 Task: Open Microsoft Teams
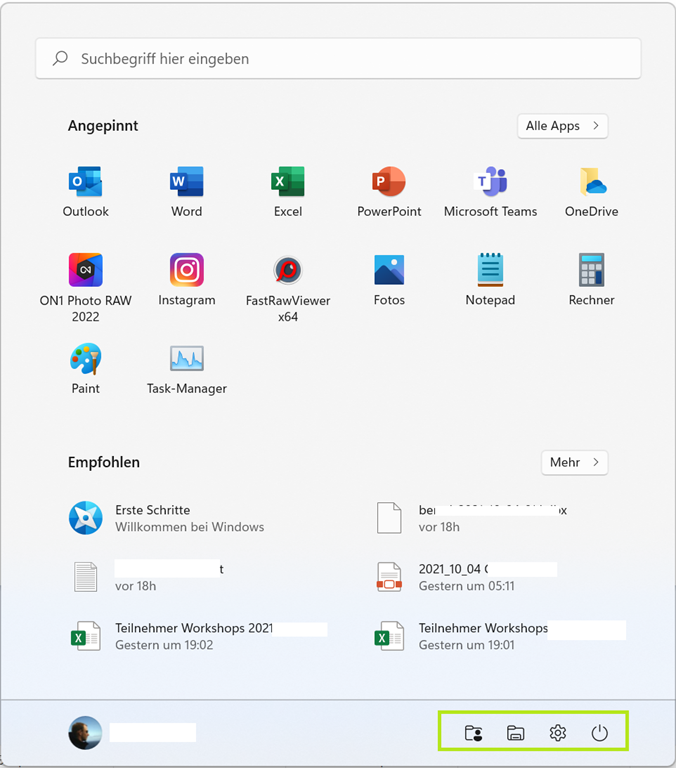490,184
